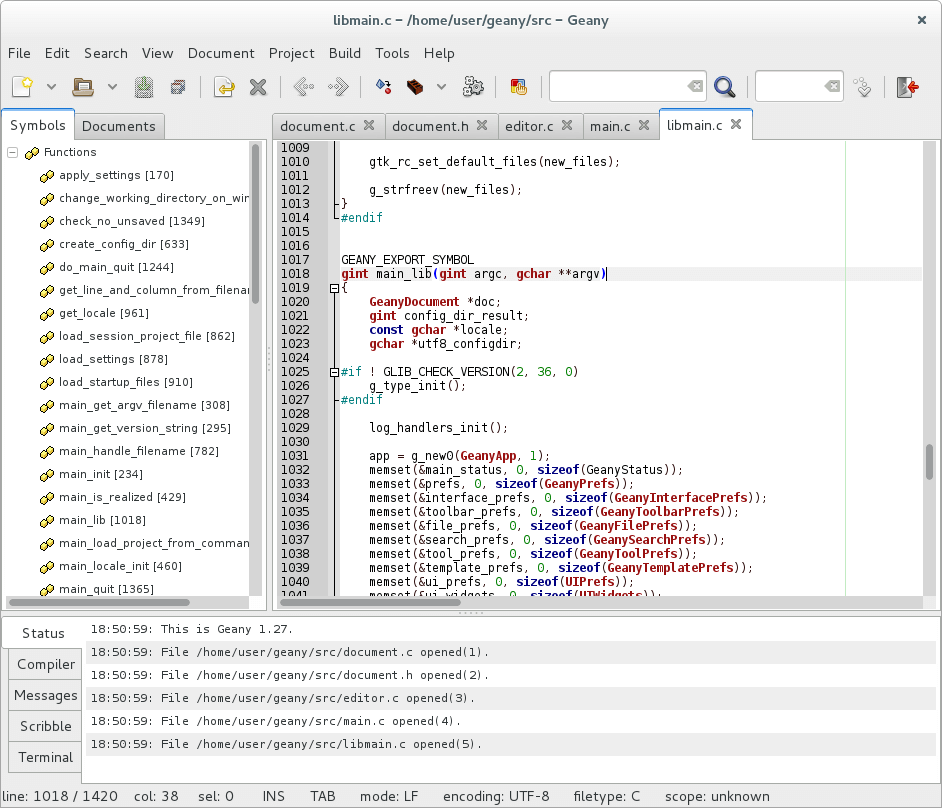The image size is (942, 808).
Task: Click the New file toolbar icon
Action: [23, 87]
